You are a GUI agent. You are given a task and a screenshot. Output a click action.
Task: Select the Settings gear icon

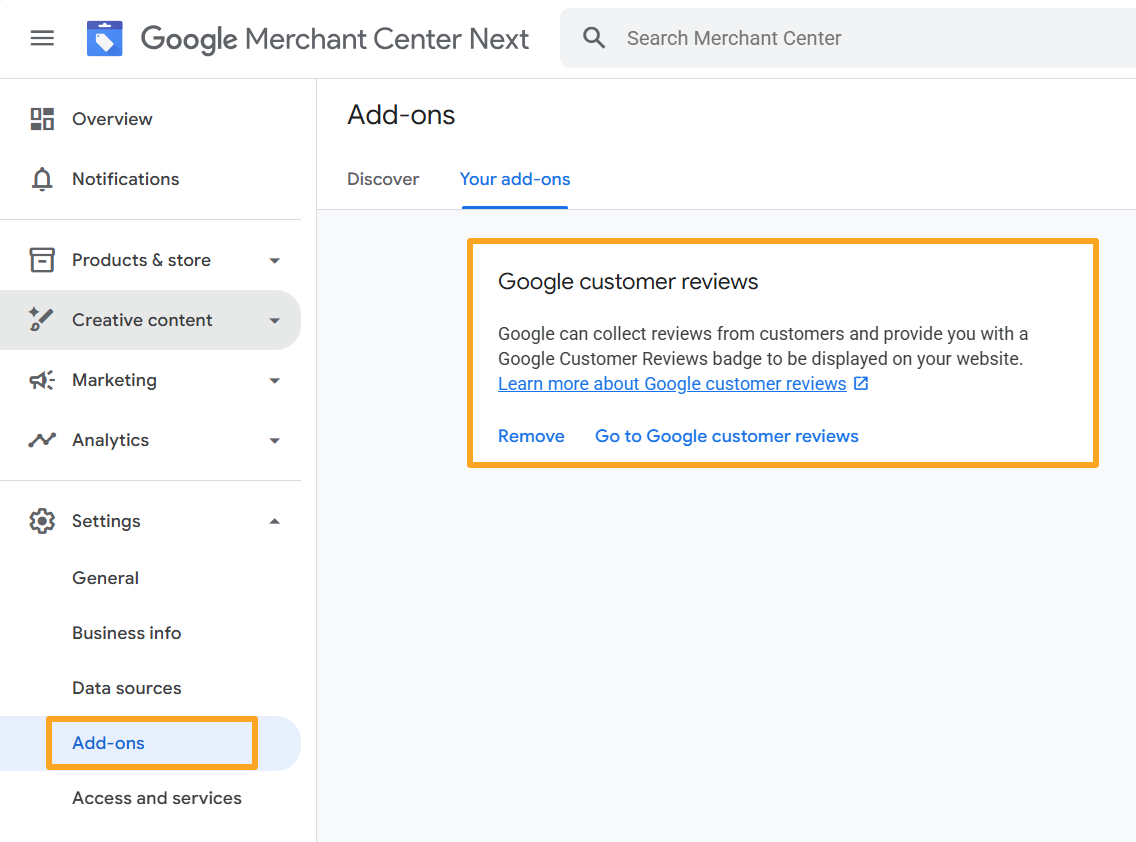[x=41, y=521]
